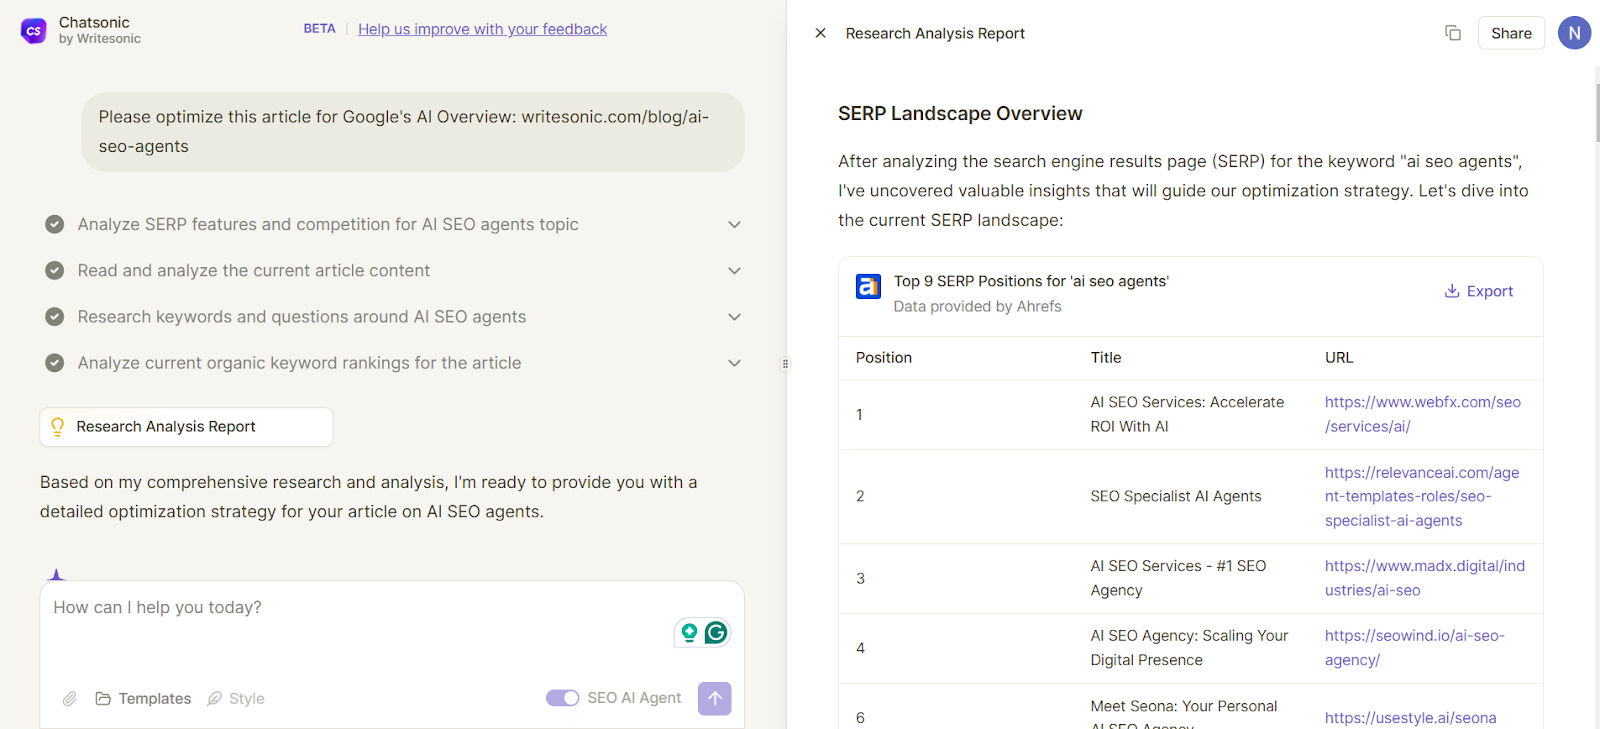The width and height of the screenshot is (1600, 729).
Task: Close the Research Analysis Report panel
Action: tap(820, 33)
